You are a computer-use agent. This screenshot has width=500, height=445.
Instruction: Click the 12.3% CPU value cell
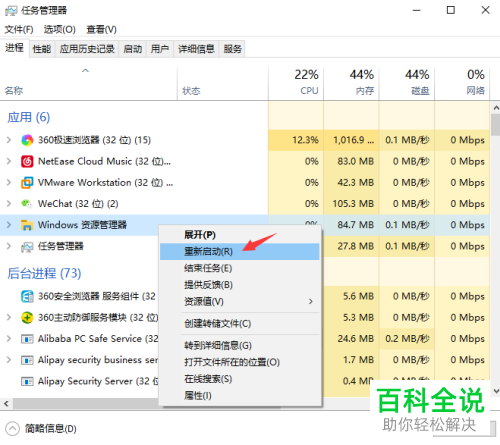[296, 140]
